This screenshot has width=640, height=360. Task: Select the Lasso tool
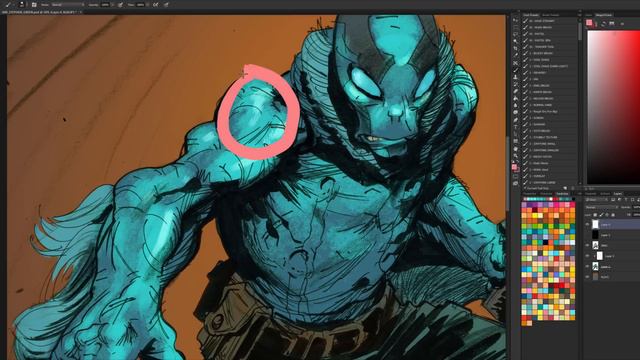(x=516, y=34)
